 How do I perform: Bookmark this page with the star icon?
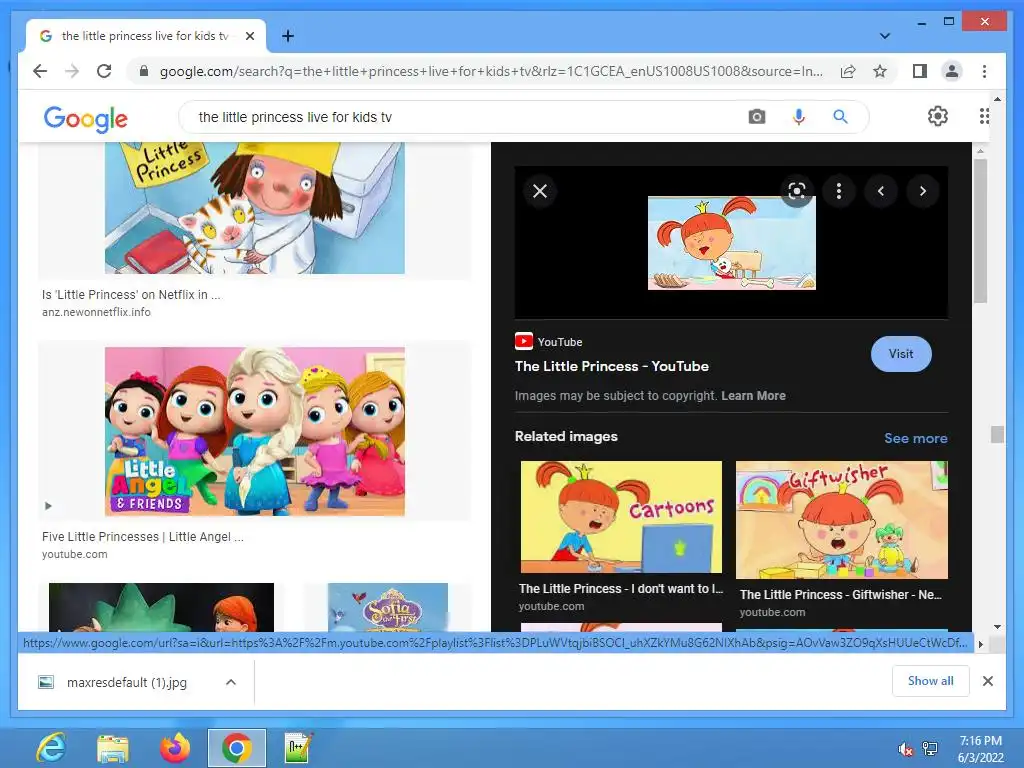click(880, 71)
